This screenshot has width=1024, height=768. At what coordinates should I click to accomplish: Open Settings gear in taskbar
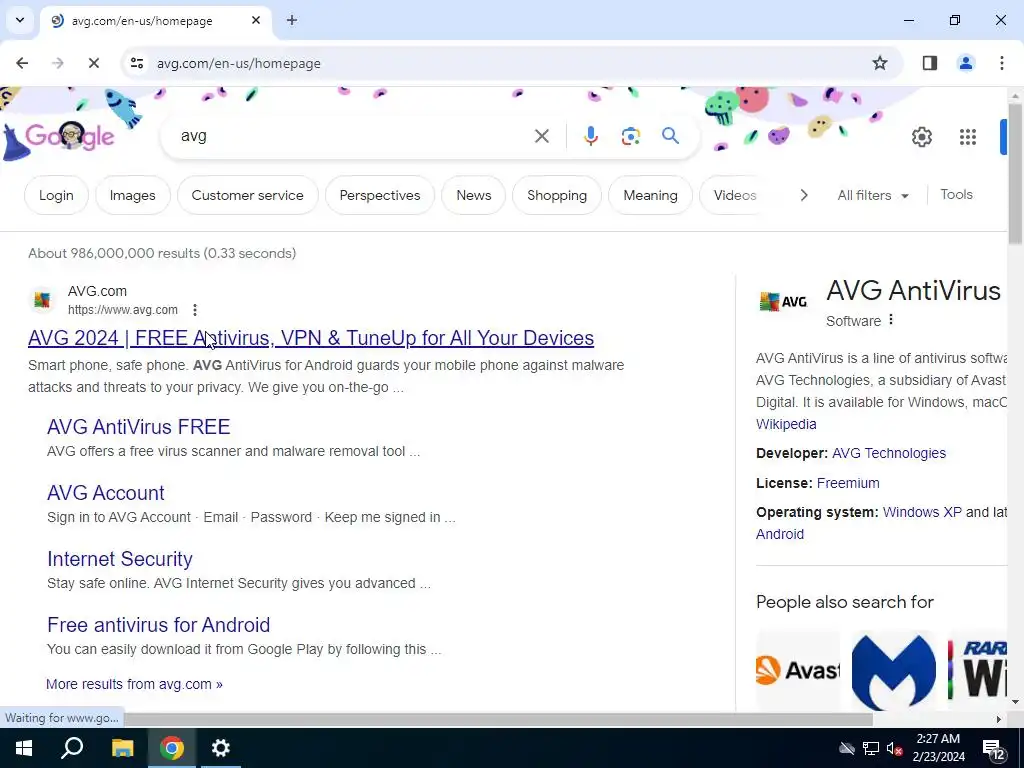[221, 748]
